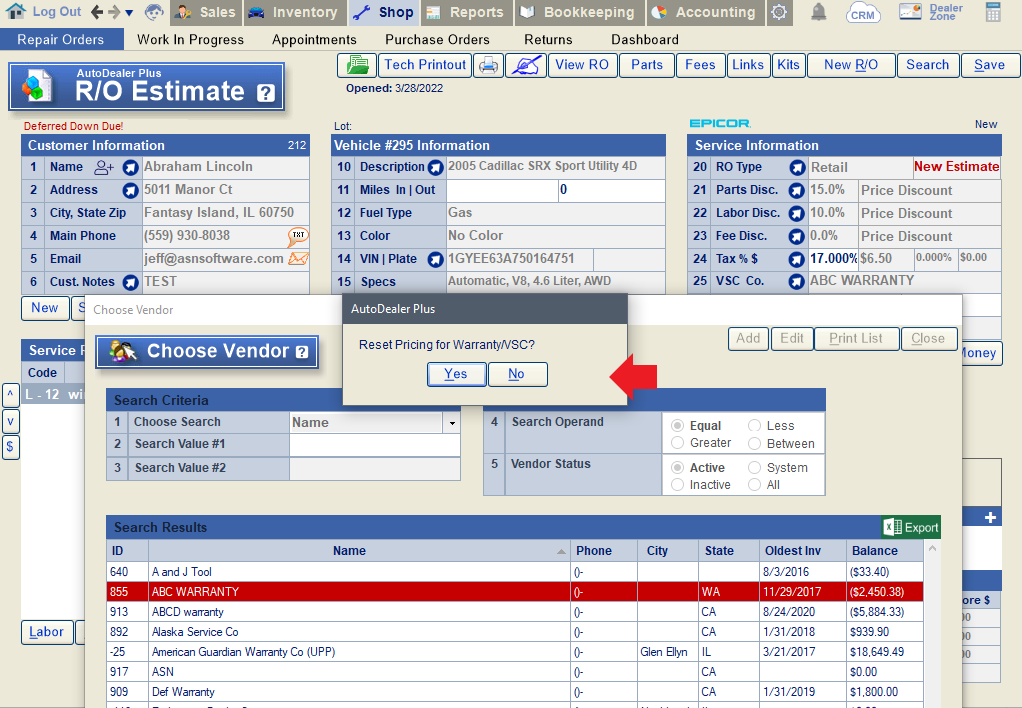Open the Bookkeeping menu
The image size is (1022, 708).
579,12
